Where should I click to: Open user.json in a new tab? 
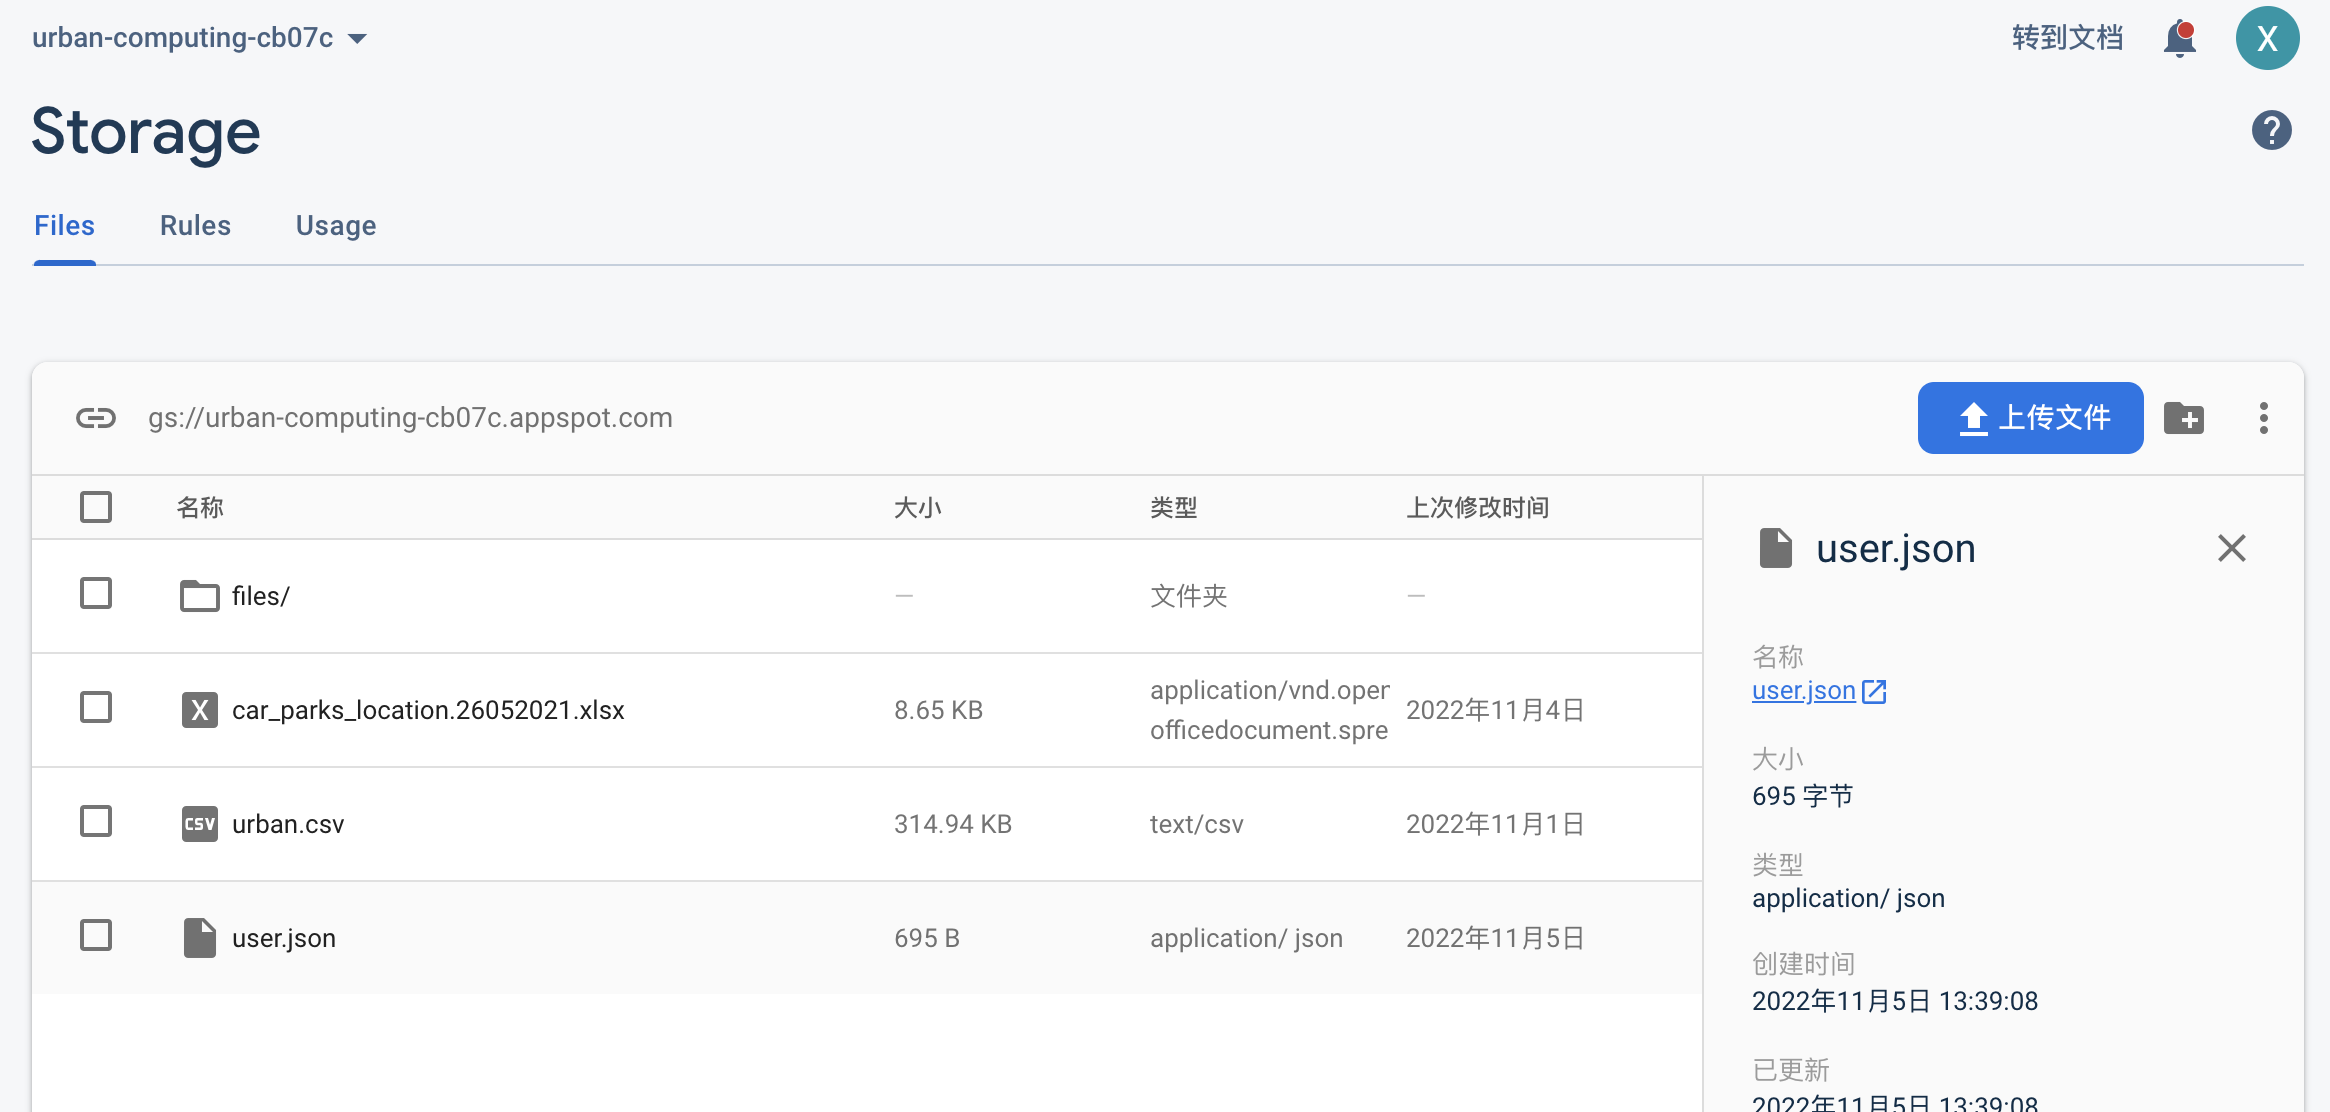pyautogui.click(x=1874, y=690)
